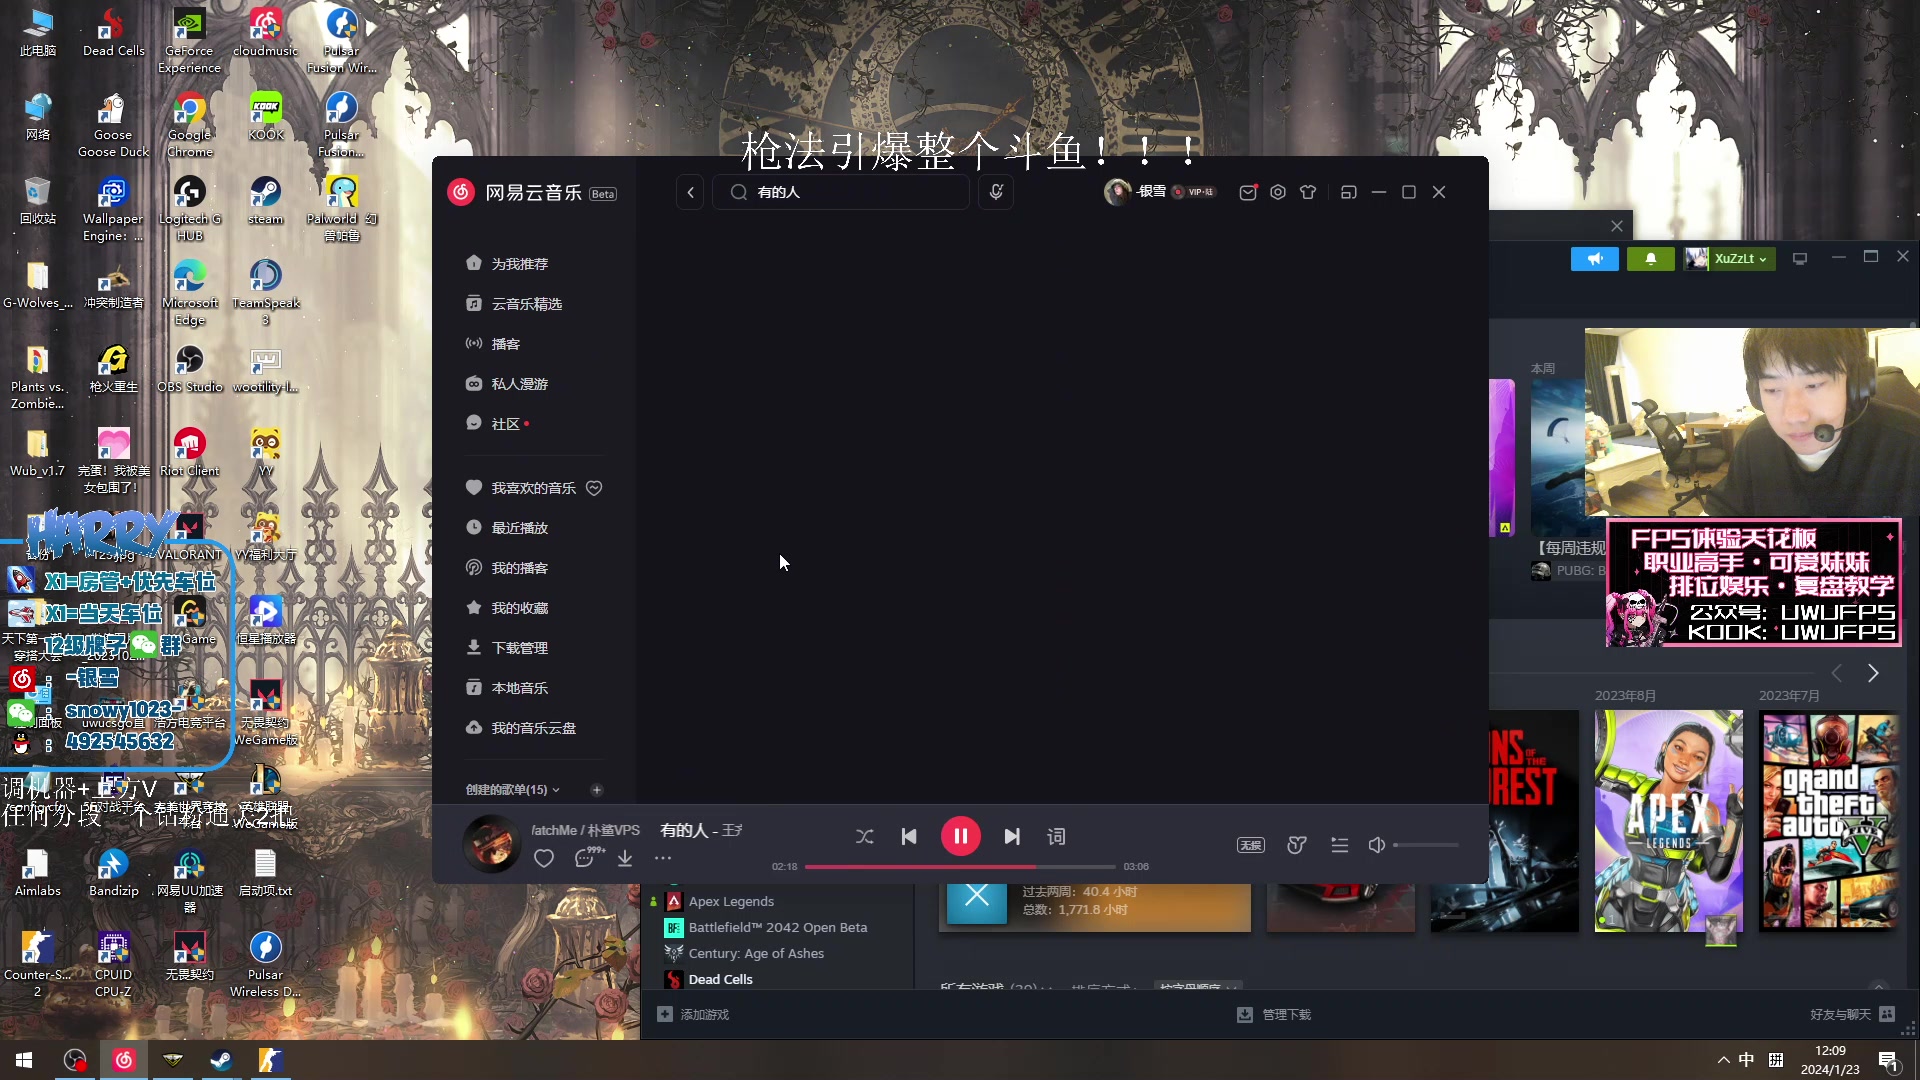Click the search box containing 有的人

(841, 192)
